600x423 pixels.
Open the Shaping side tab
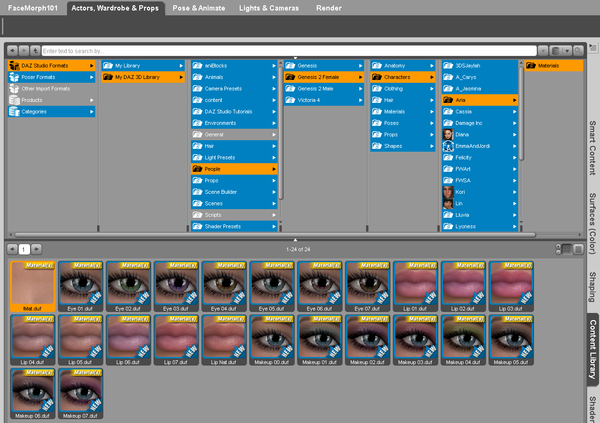tap(592, 287)
